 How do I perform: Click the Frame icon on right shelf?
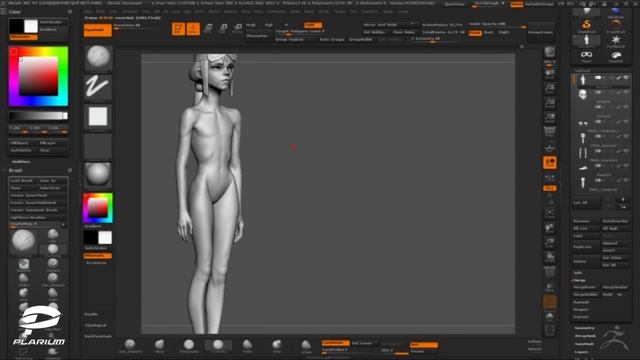(550, 213)
